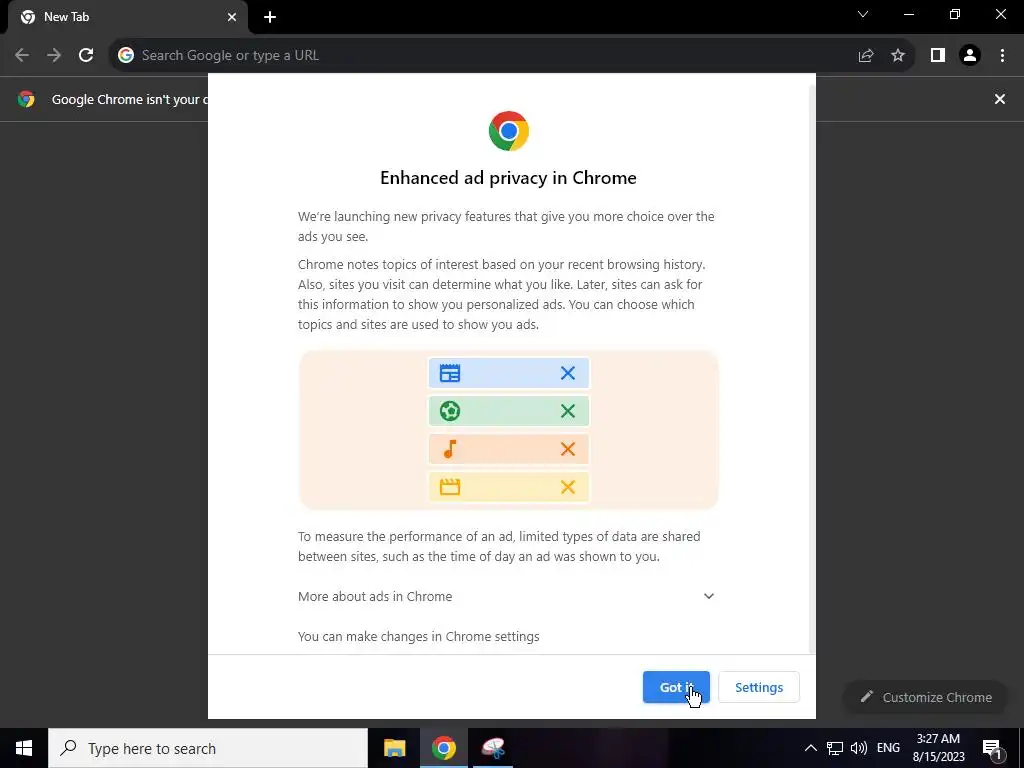The height and width of the screenshot is (768, 1024).
Task: Open the volume tray icon
Action: coord(859,748)
